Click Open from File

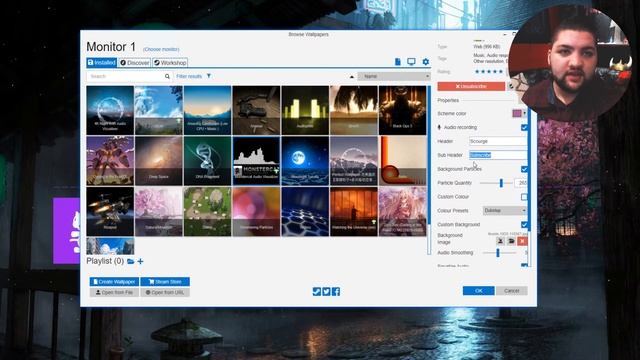[114, 292]
